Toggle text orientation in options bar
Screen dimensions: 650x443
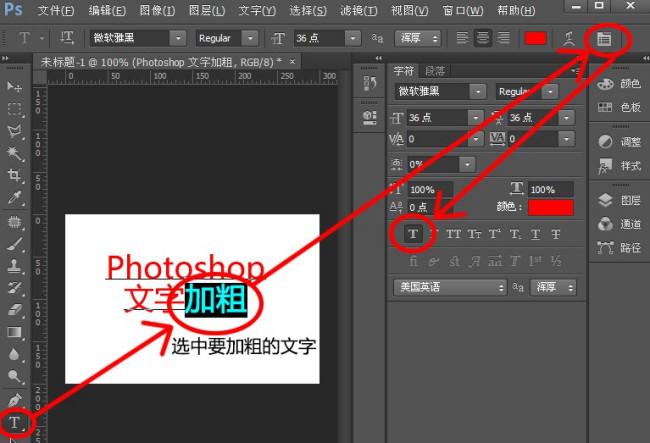(67, 38)
